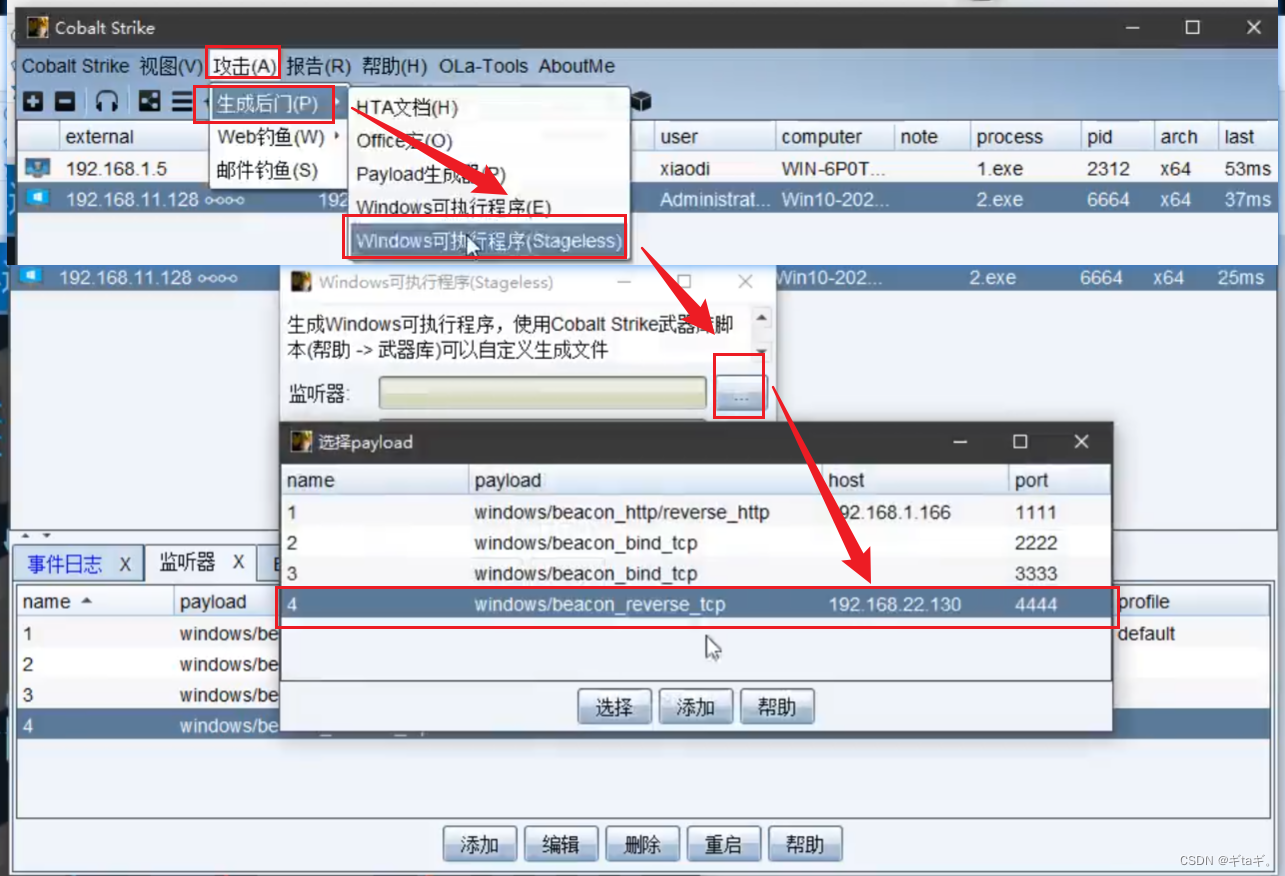The image size is (1285, 876).
Task: Open listeners via headphones toolbar icon
Action: click(107, 102)
